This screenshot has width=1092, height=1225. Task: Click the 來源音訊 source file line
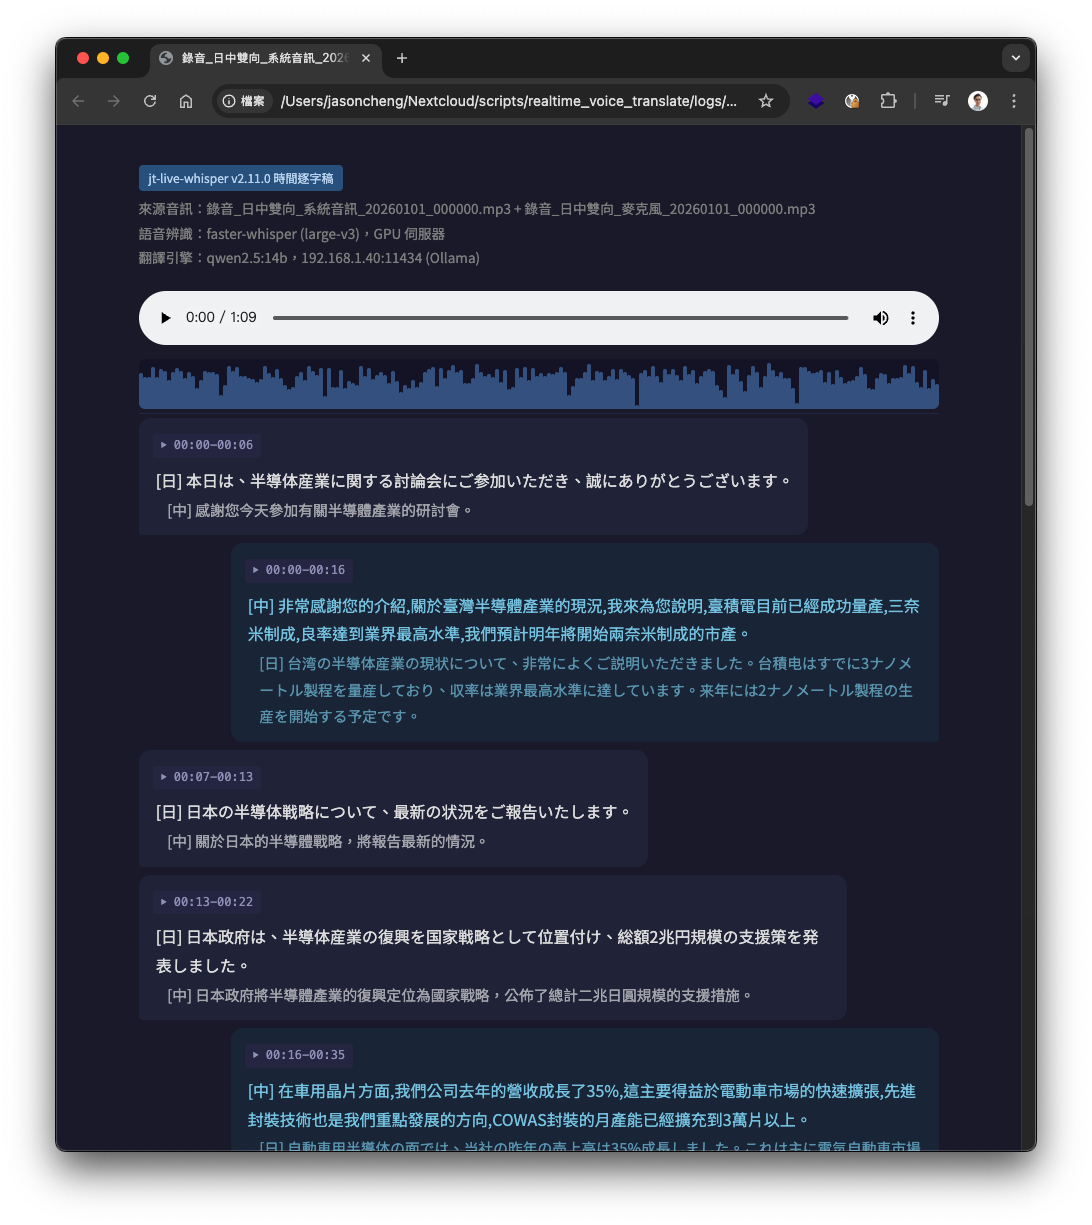coord(477,209)
